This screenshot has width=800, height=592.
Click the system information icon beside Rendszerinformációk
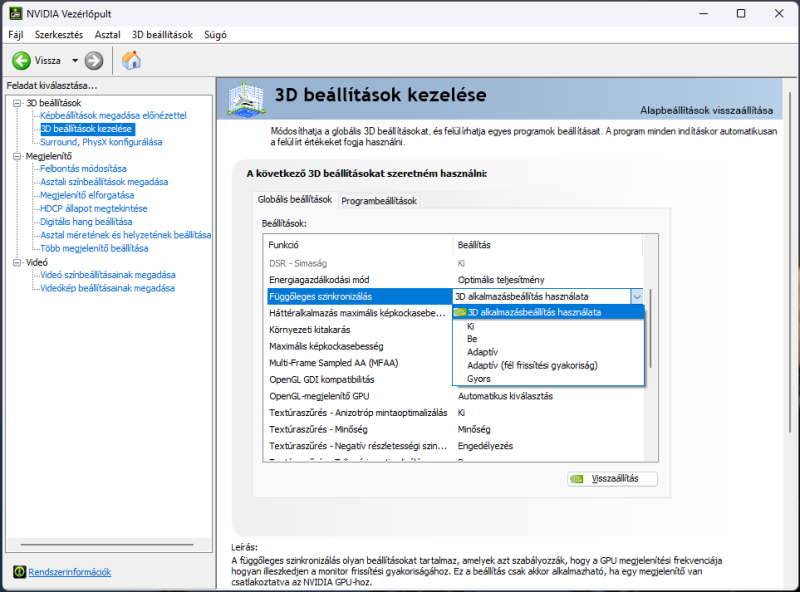point(19,572)
